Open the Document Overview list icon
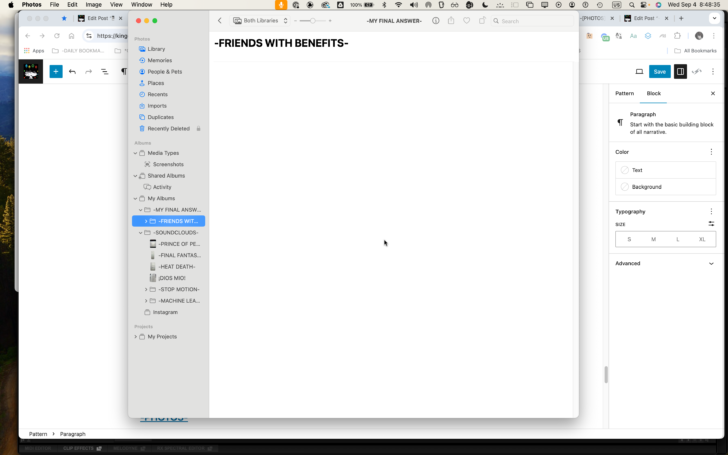Screen dimensions: 728x455 (x=105, y=72)
